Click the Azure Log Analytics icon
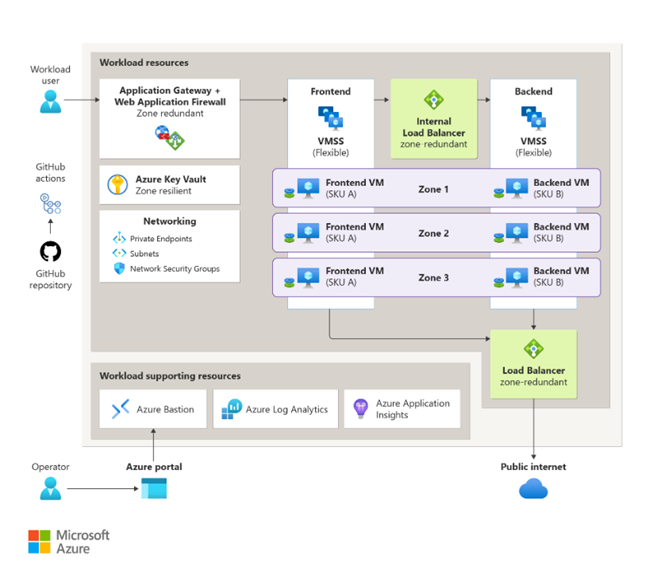The height and width of the screenshot is (578, 661). (232, 409)
